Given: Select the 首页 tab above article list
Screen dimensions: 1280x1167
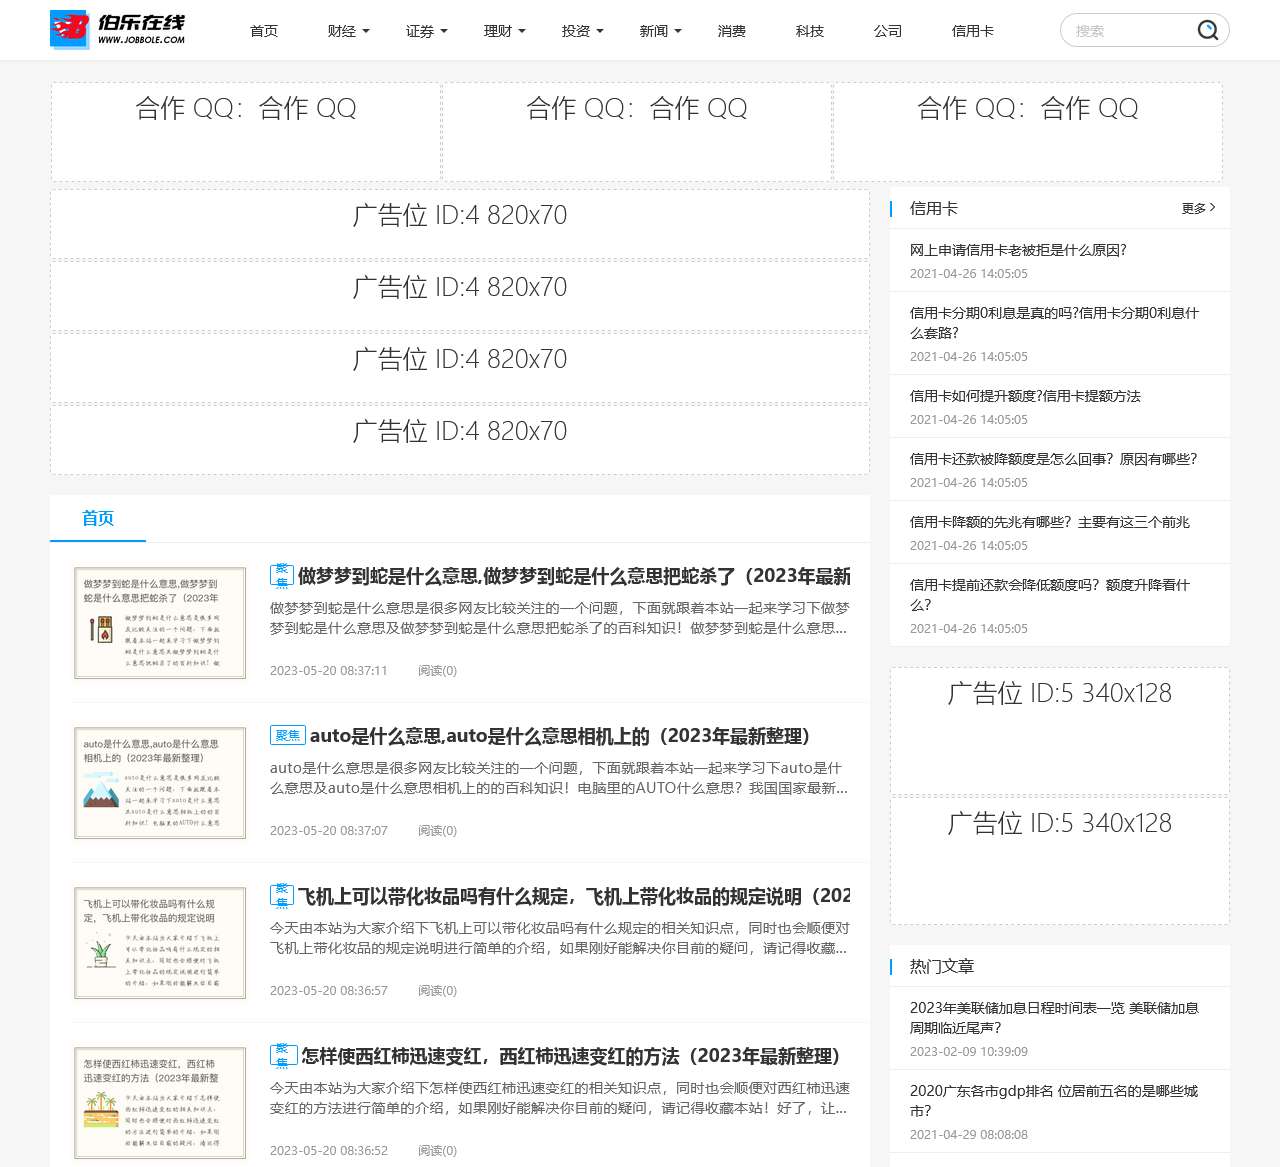Looking at the screenshot, I should coord(98,518).
